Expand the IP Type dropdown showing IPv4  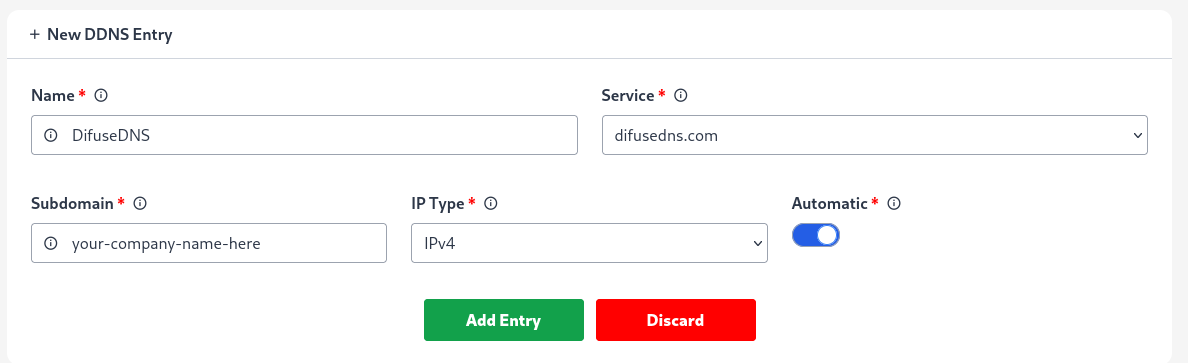589,243
